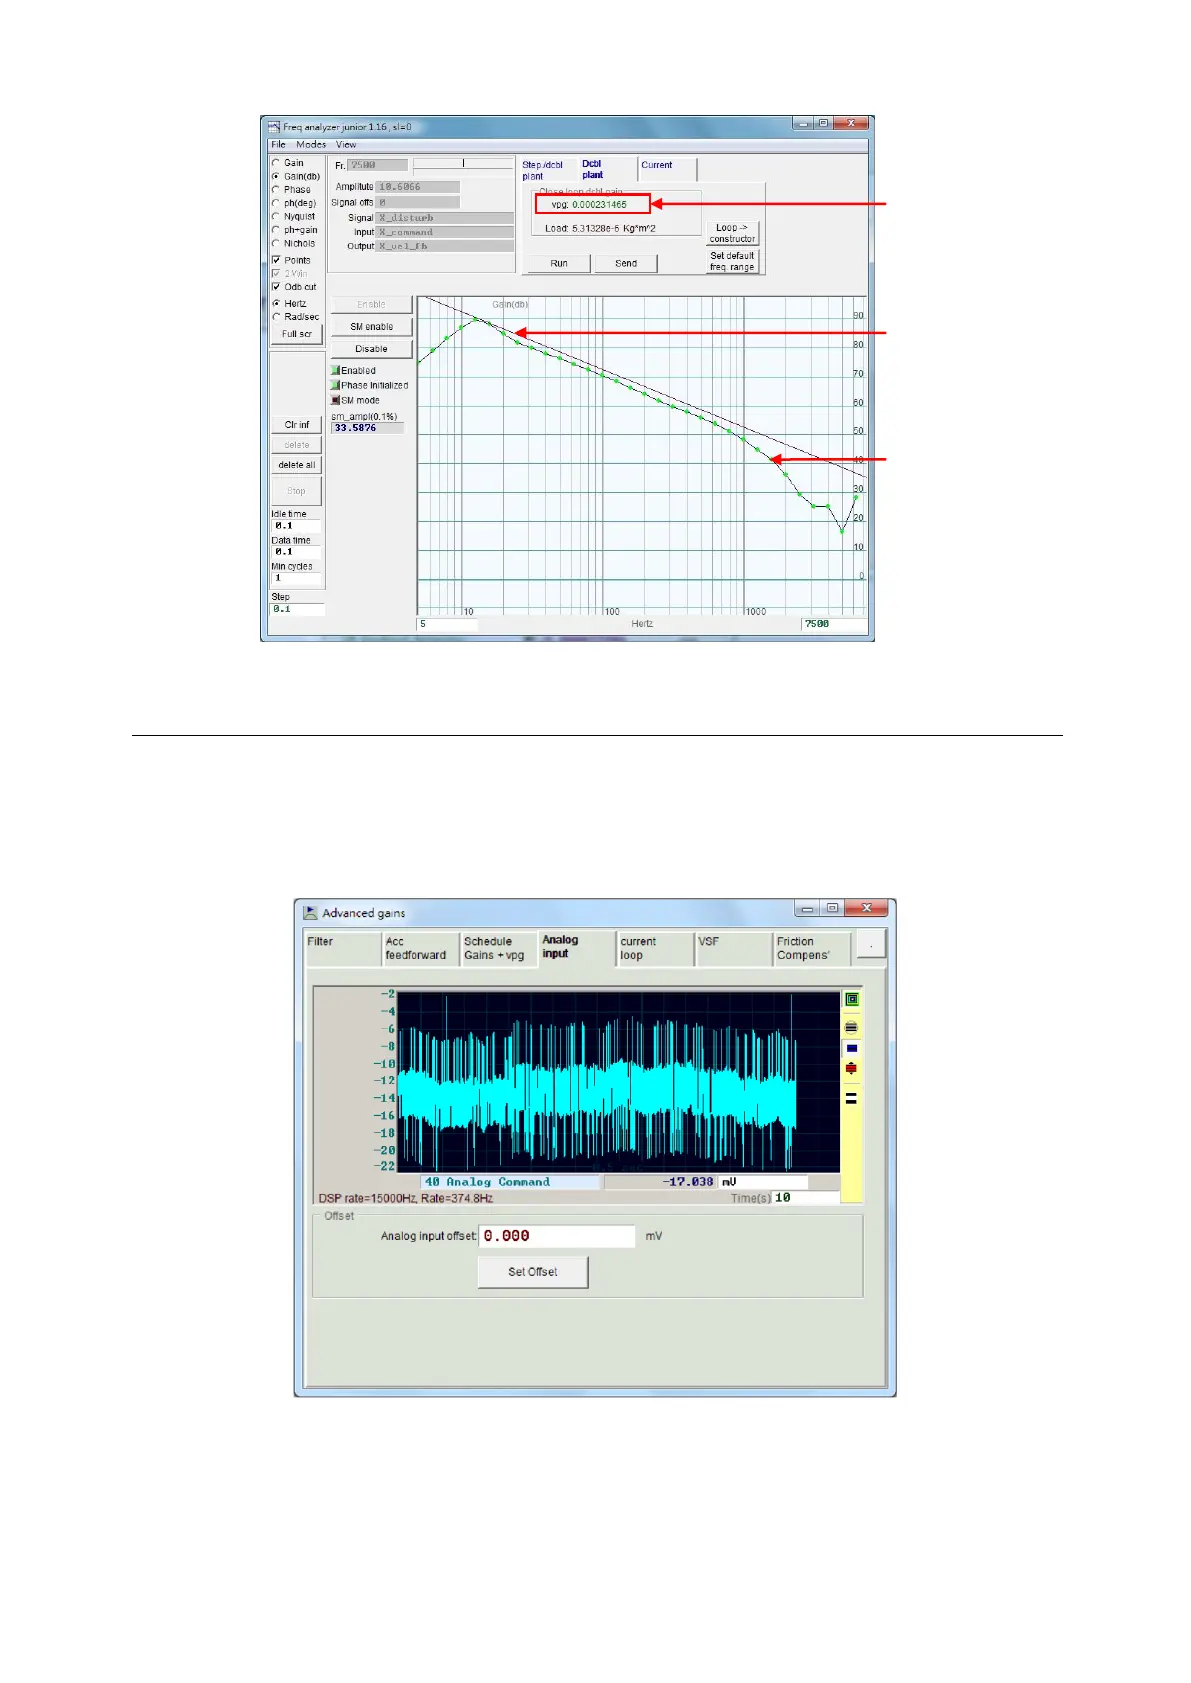
Task: Click the minimum frequency field showing 5
Action: (x=447, y=624)
